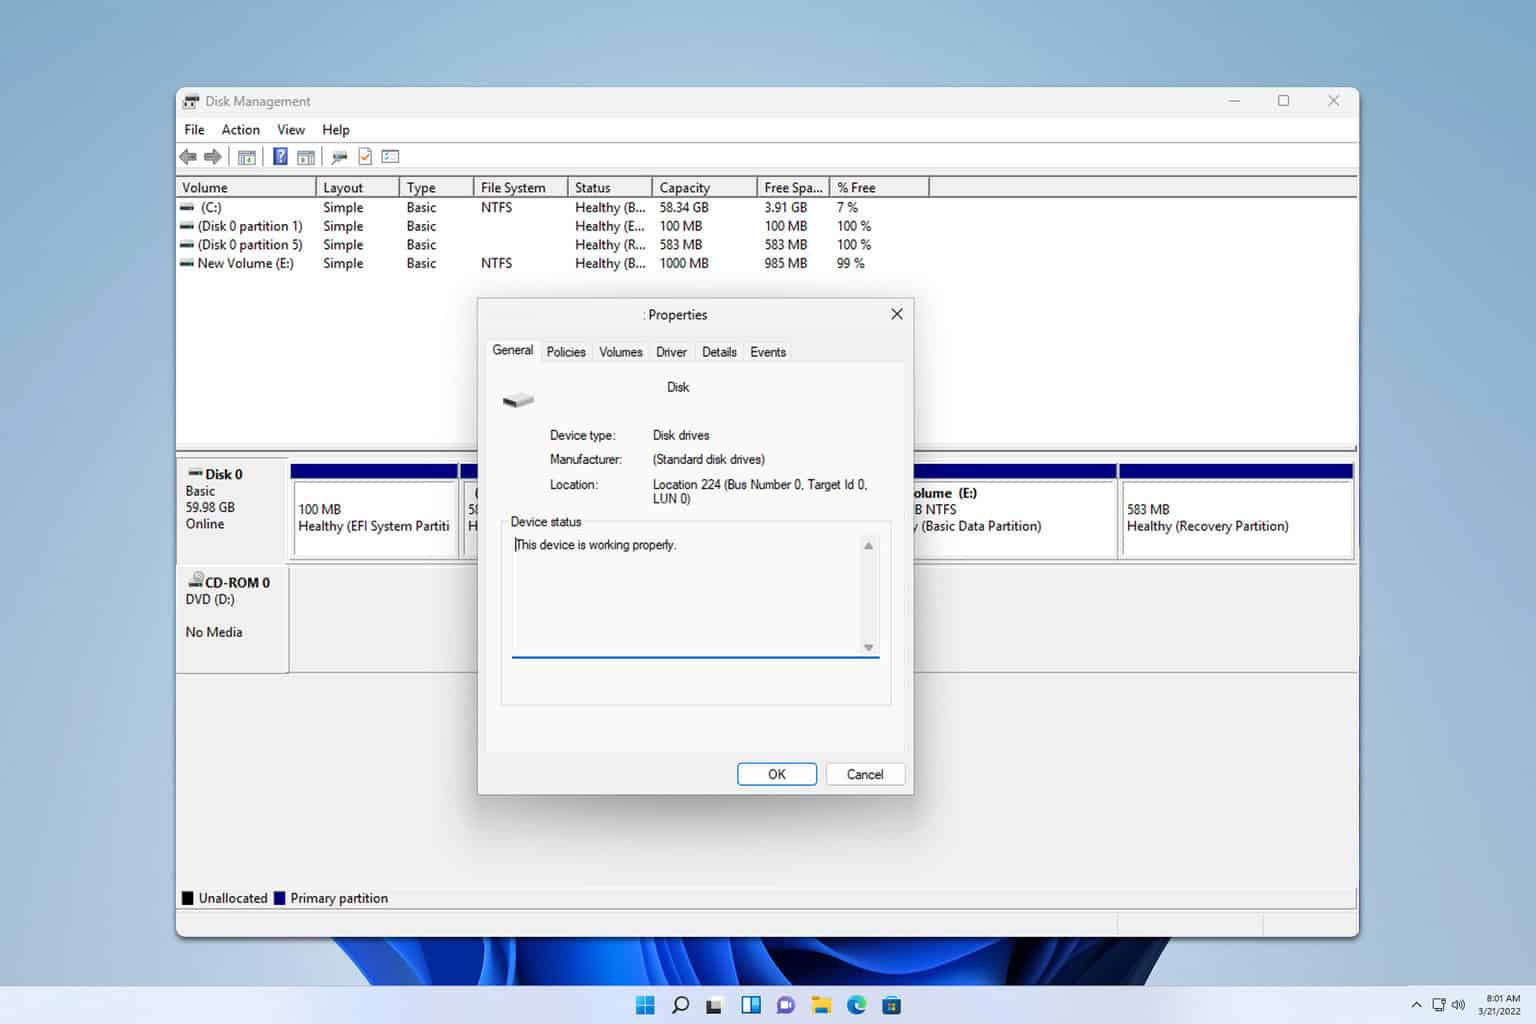Open taskbar Search
The width and height of the screenshot is (1536, 1024).
680,1005
